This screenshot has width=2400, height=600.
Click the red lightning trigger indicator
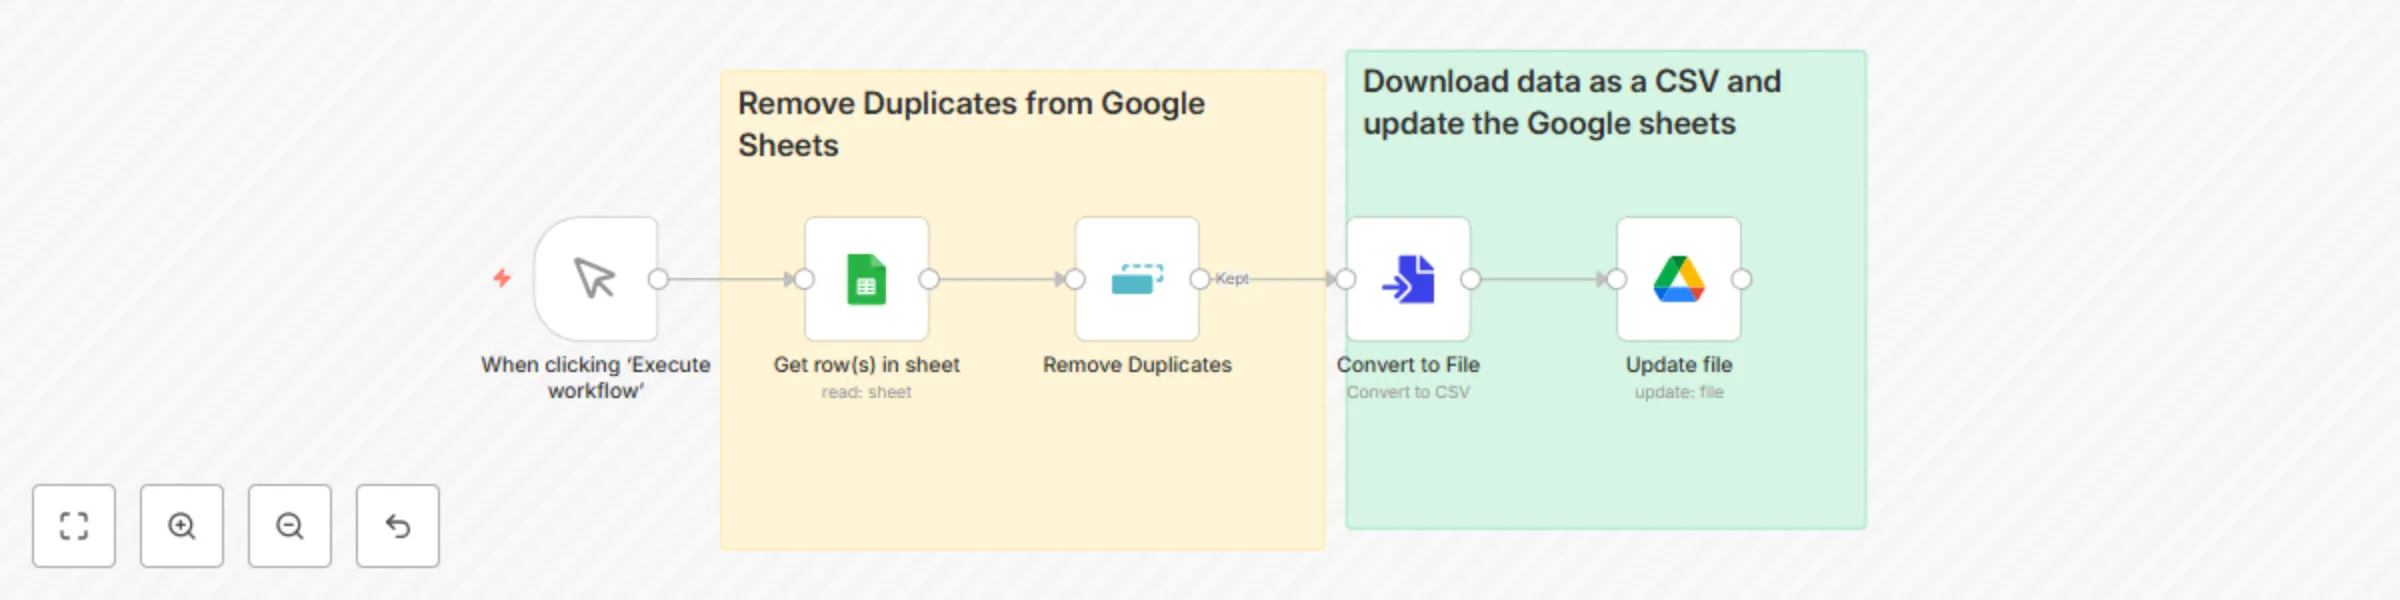(502, 277)
